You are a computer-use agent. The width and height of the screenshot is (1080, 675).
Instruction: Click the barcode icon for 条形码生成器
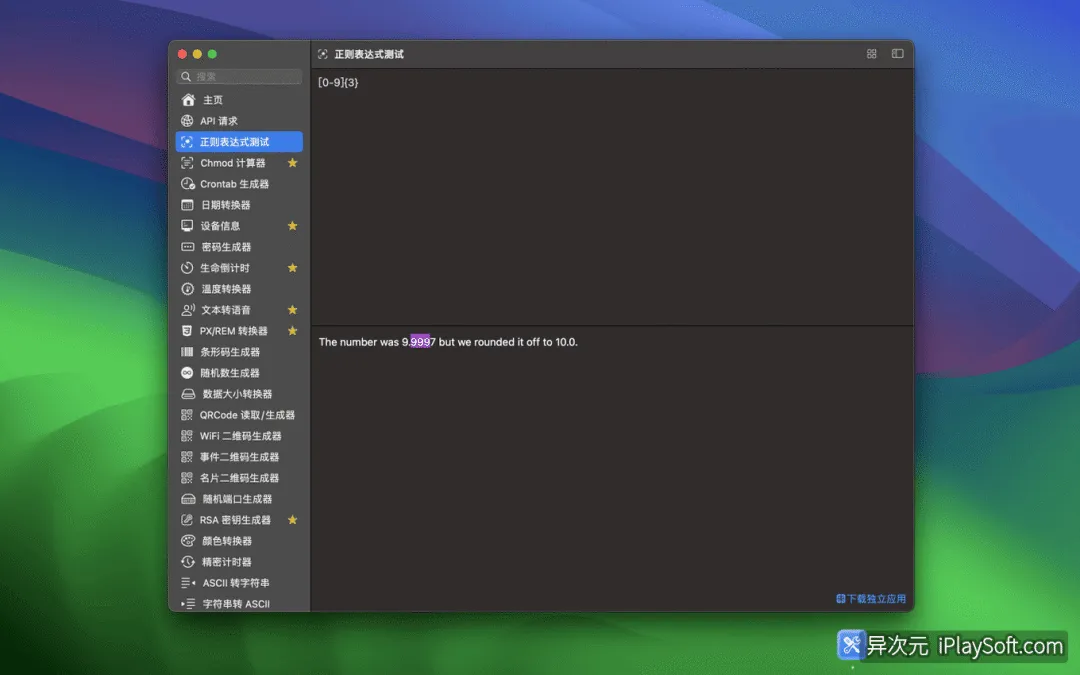coord(187,352)
